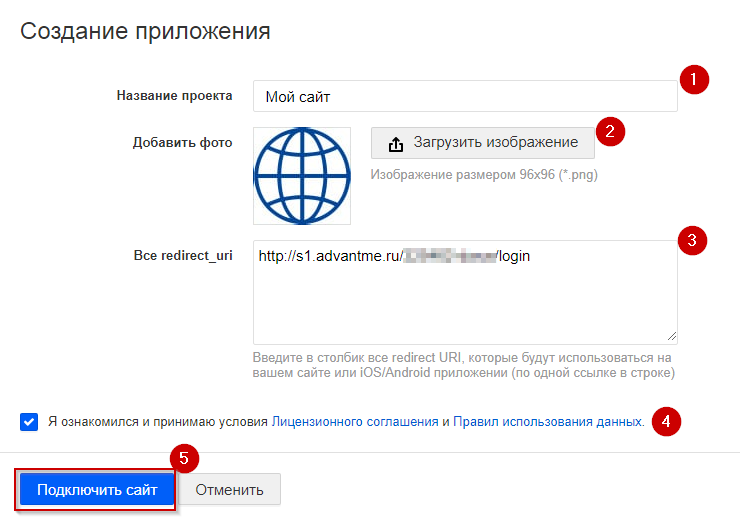Select the blue globe app image
The height and width of the screenshot is (520, 740).
(x=302, y=176)
